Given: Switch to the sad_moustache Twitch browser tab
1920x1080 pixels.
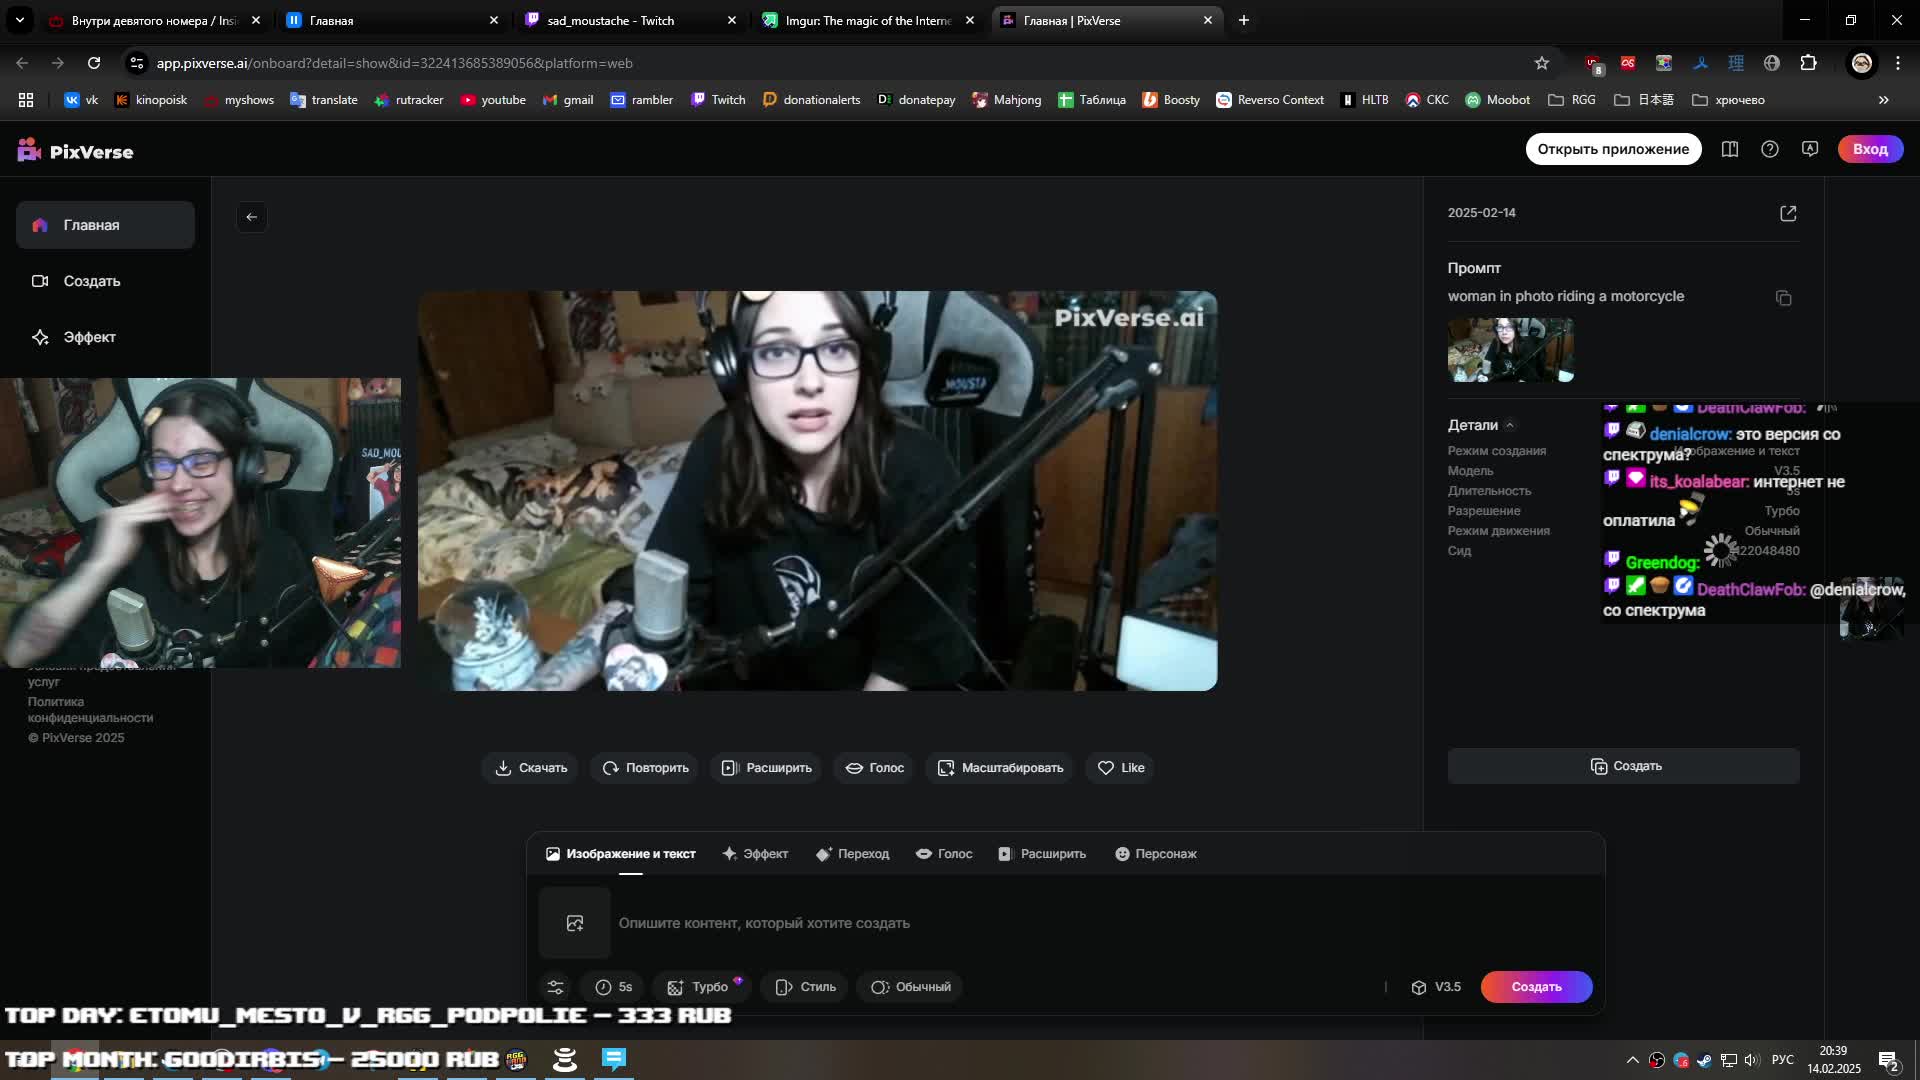Looking at the screenshot, I should point(632,20).
